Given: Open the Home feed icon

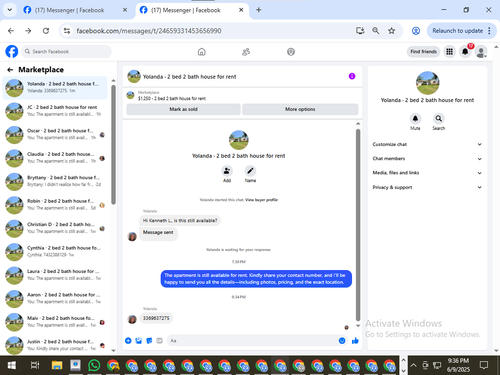Looking at the screenshot, I should tap(202, 52).
